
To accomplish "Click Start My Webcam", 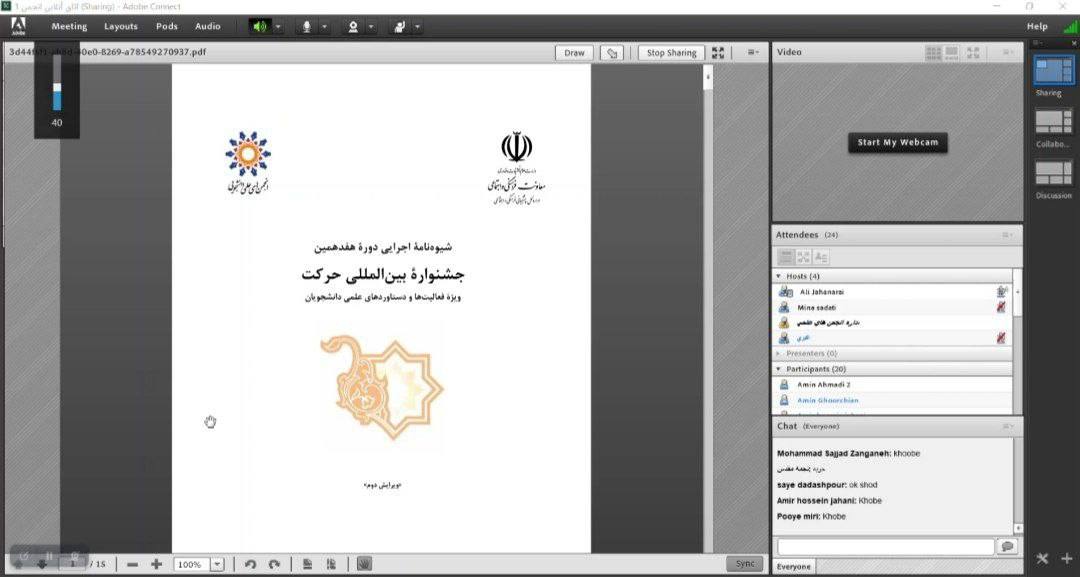I will tap(897, 142).
